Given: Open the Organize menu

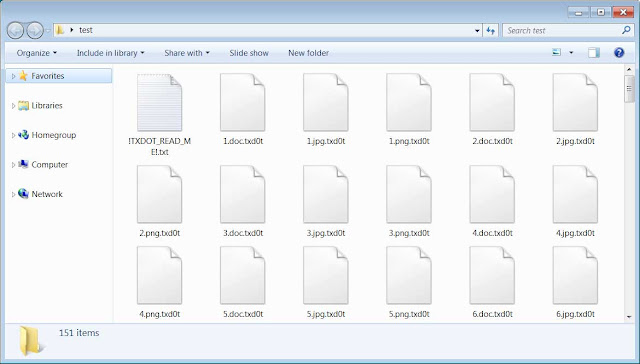Looking at the screenshot, I should pos(37,53).
